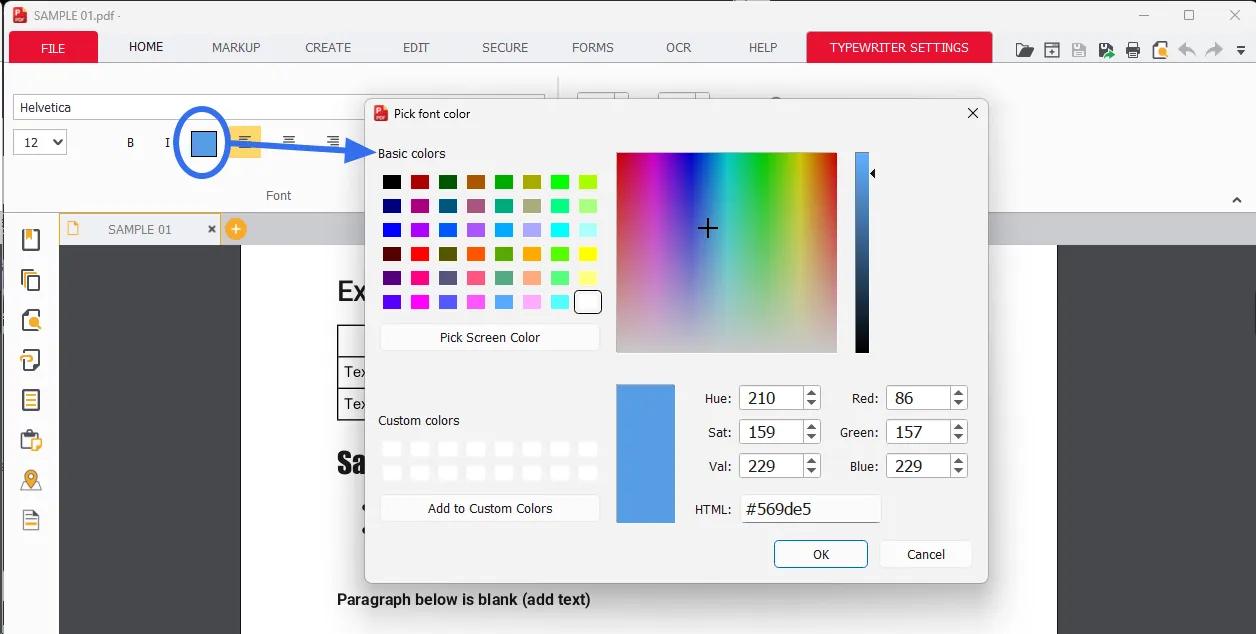The height and width of the screenshot is (634, 1256).
Task: Click the blue font color swatch in ribbon
Action: click(x=204, y=143)
